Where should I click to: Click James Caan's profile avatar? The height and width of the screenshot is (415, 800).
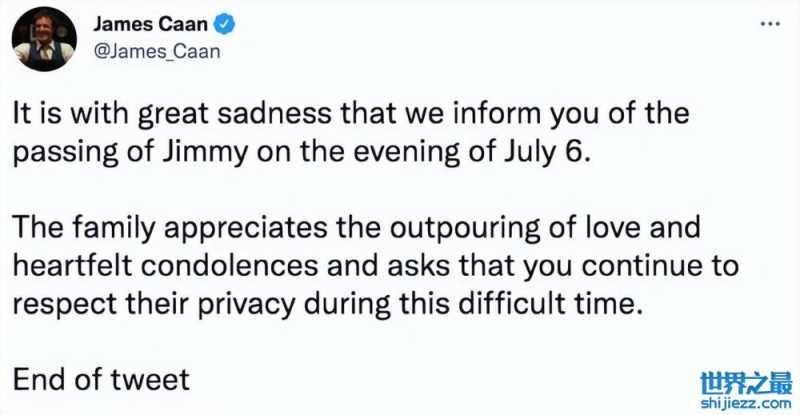point(43,40)
